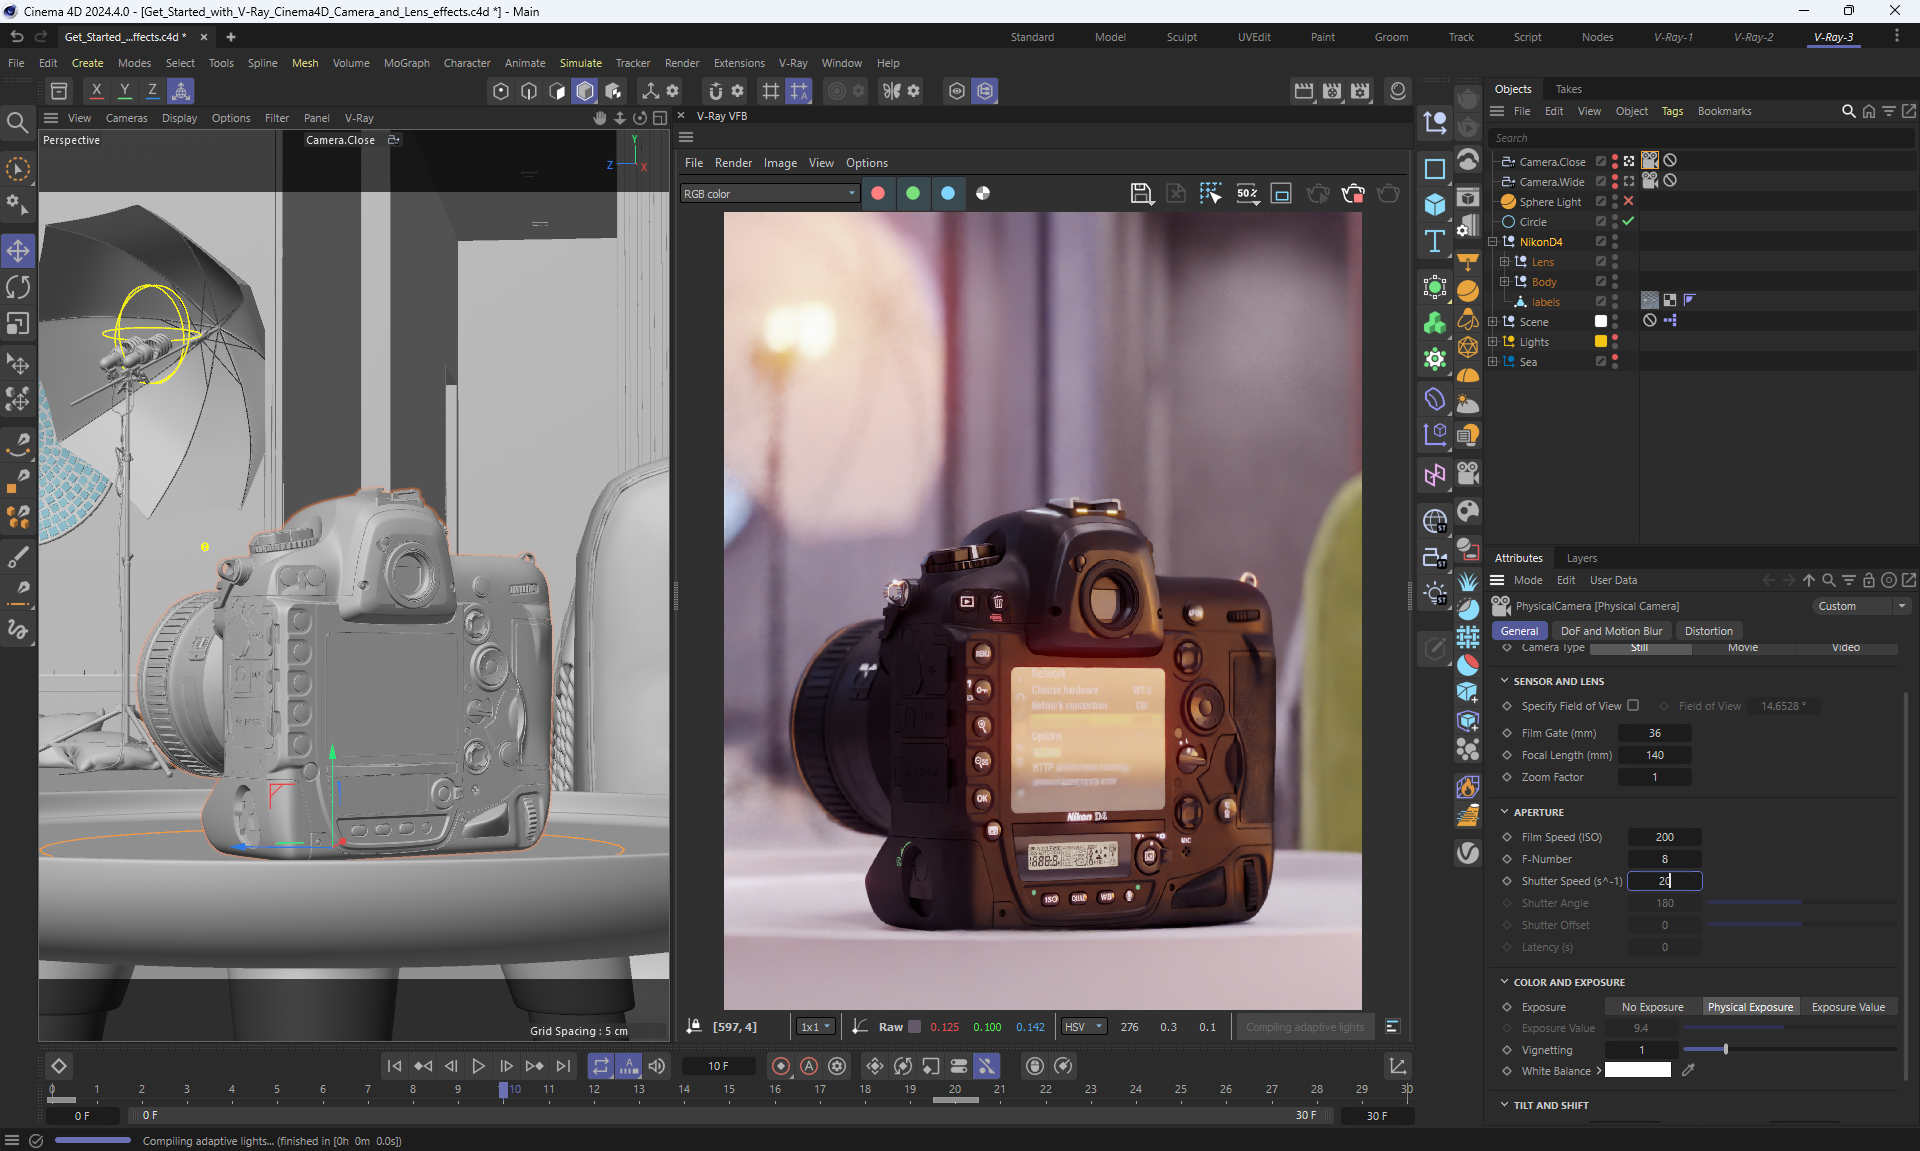Select the Move tool in left toolbar
Image resolution: width=1920 pixels, height=1151 pixels.
(x=18, y=250)
